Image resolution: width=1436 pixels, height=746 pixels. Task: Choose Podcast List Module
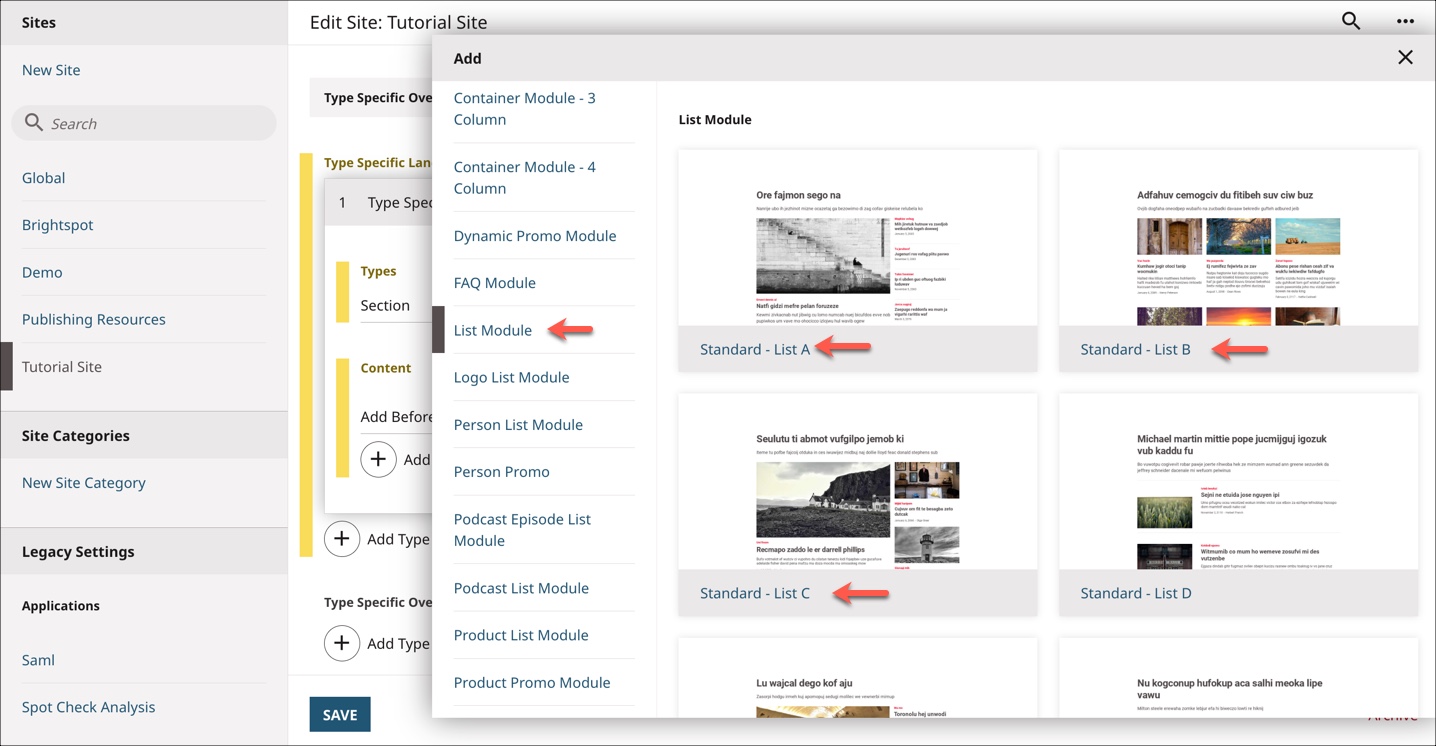pyautogui.click(x=521, y=588)
